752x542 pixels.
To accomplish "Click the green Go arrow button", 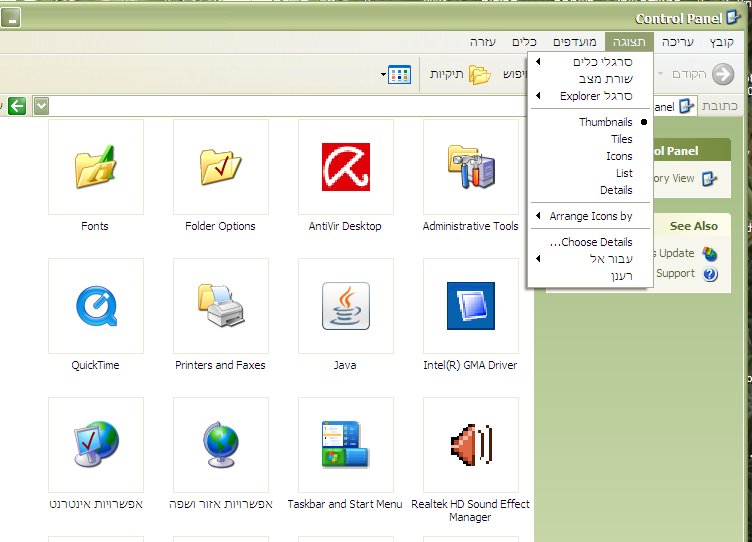I will click(17, 106).
